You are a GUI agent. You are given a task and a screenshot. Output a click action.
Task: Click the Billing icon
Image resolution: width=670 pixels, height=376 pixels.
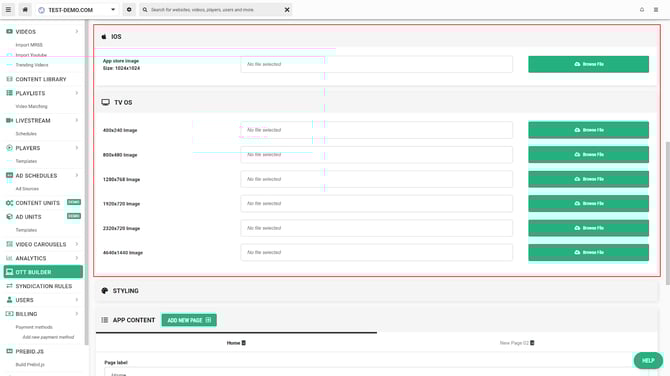tap(9, 314)
